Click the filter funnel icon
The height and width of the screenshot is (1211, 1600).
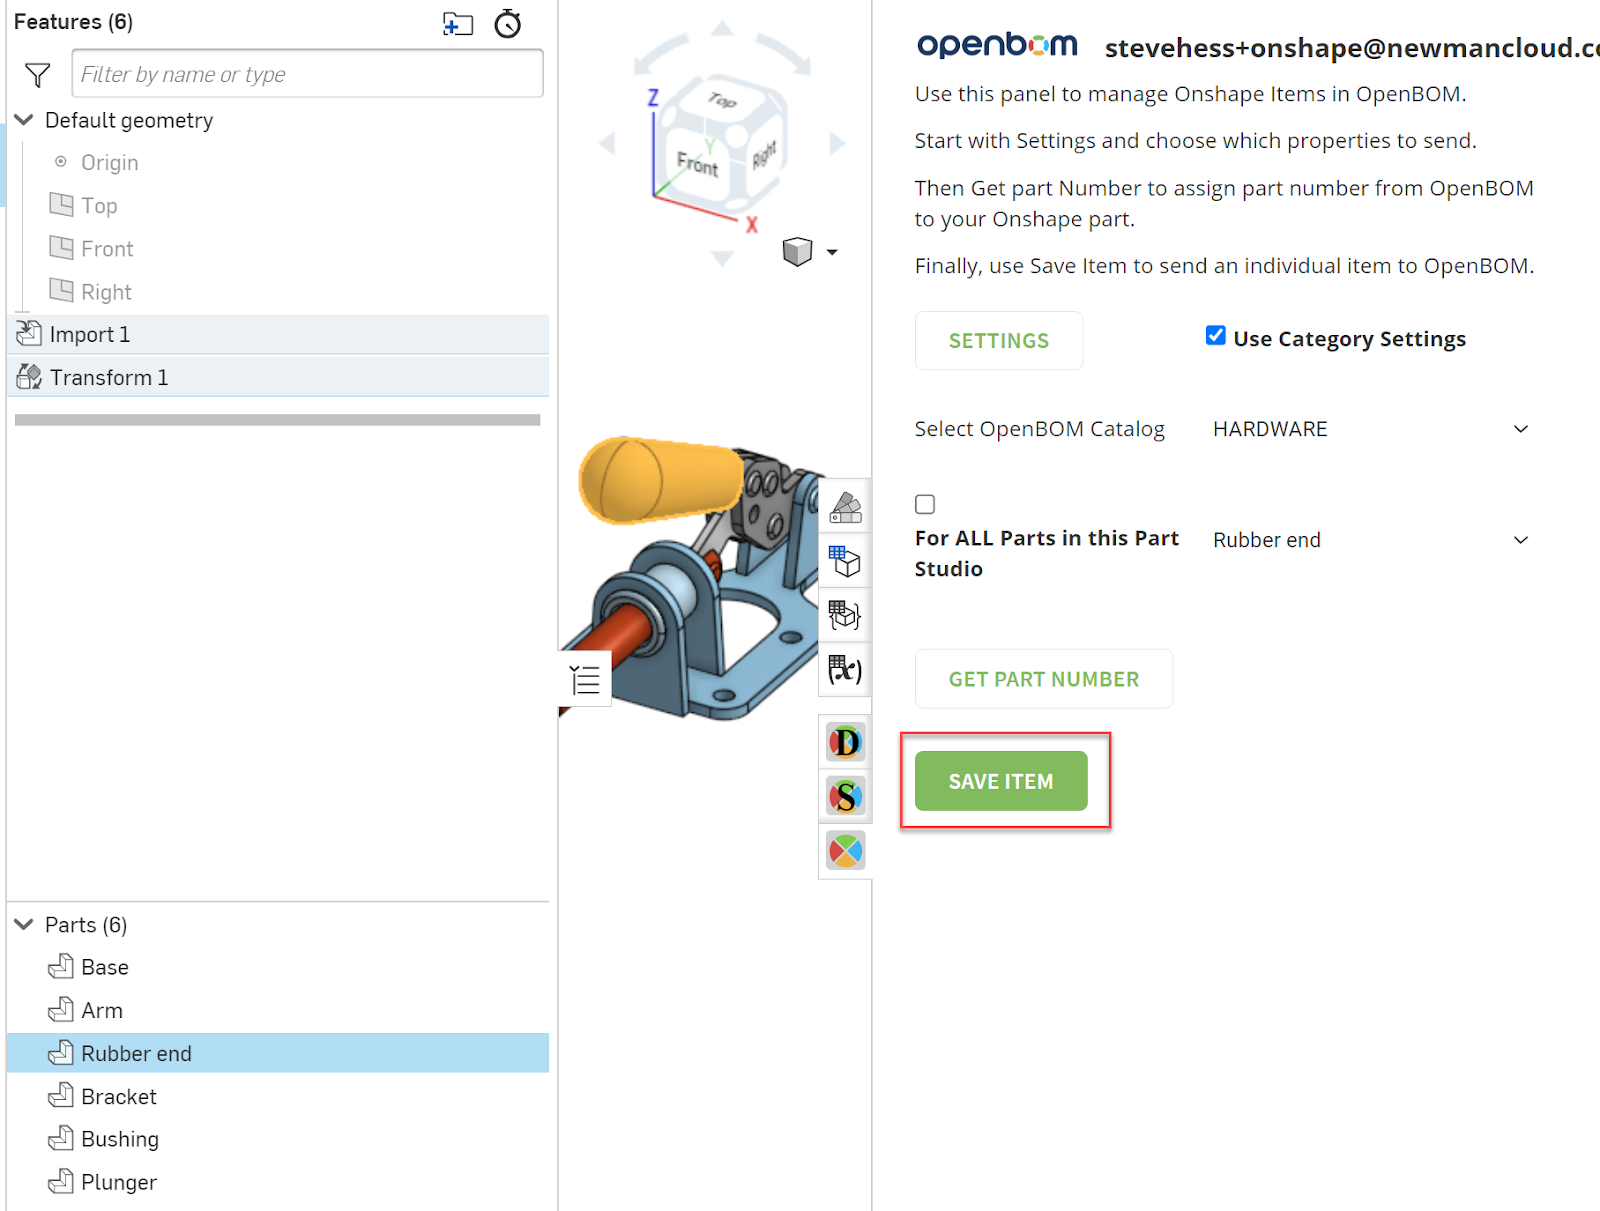tap(37, 75)
